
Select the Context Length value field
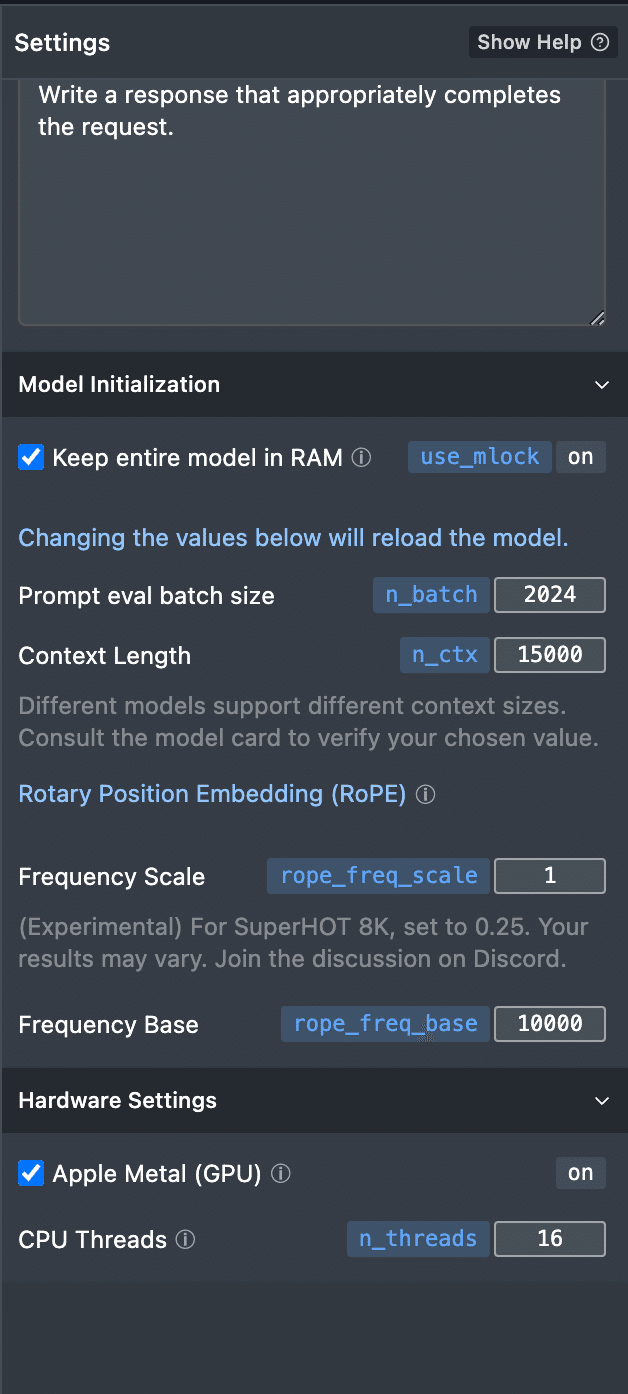(550, 655)
